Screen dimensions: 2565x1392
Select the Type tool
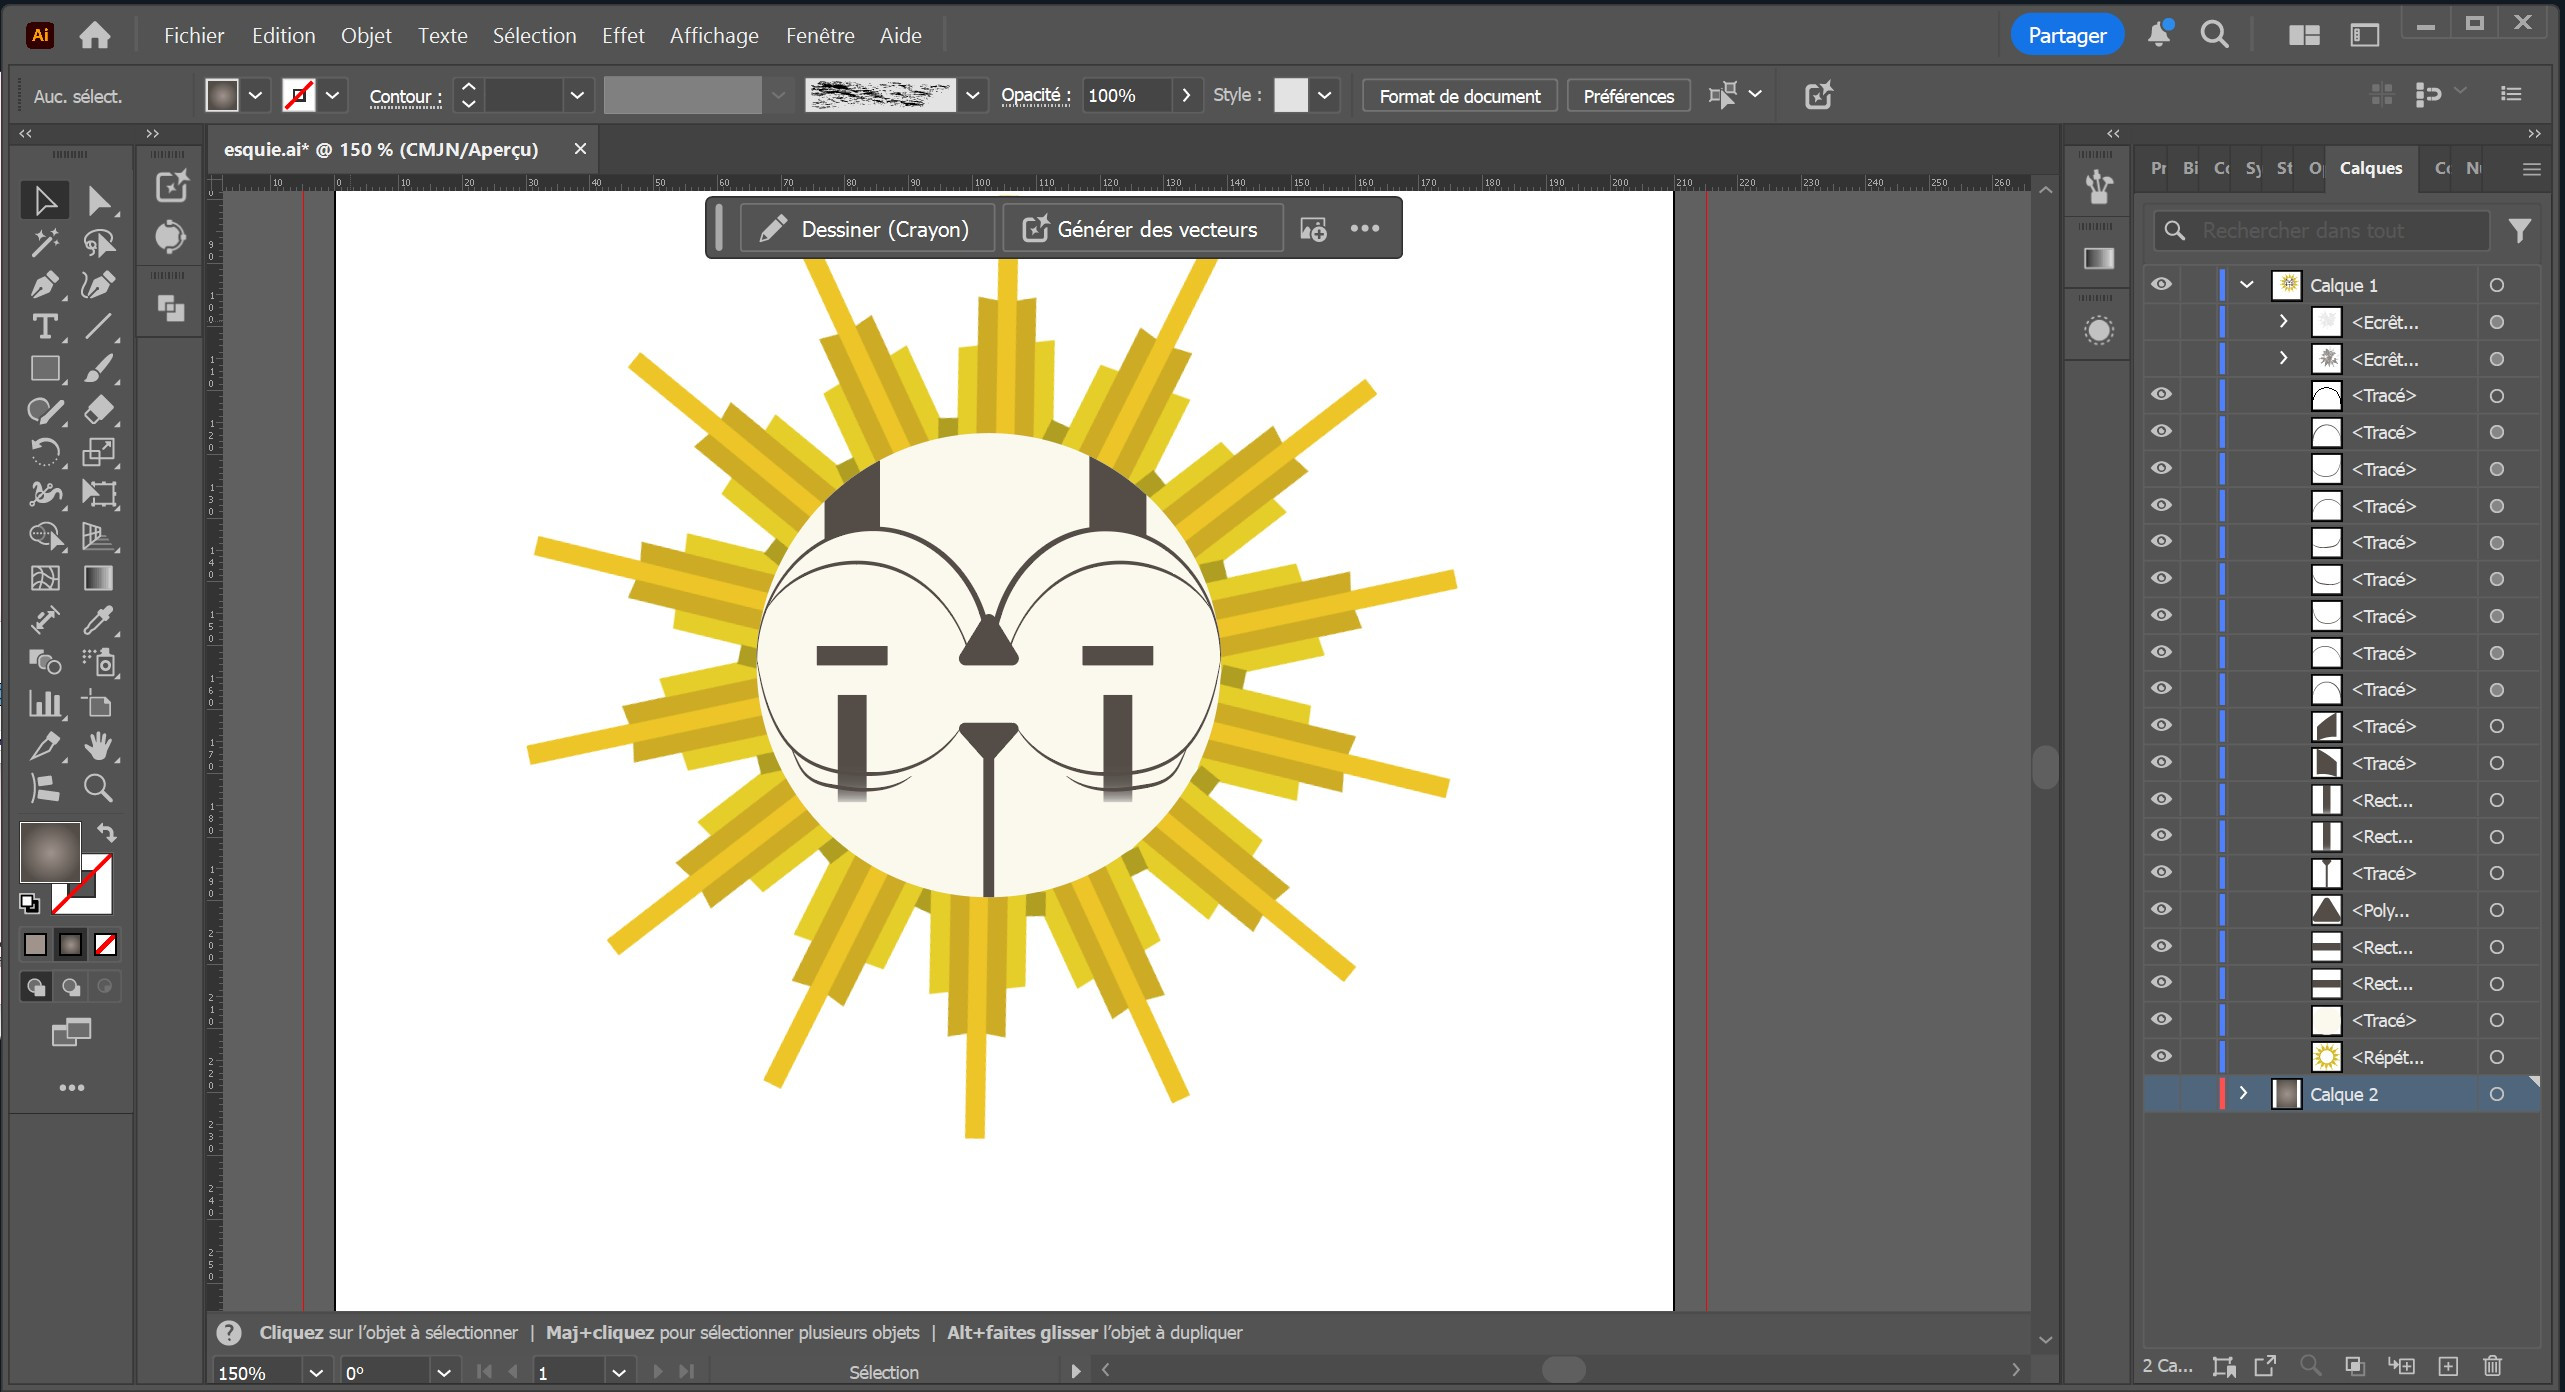click(43, 327)
